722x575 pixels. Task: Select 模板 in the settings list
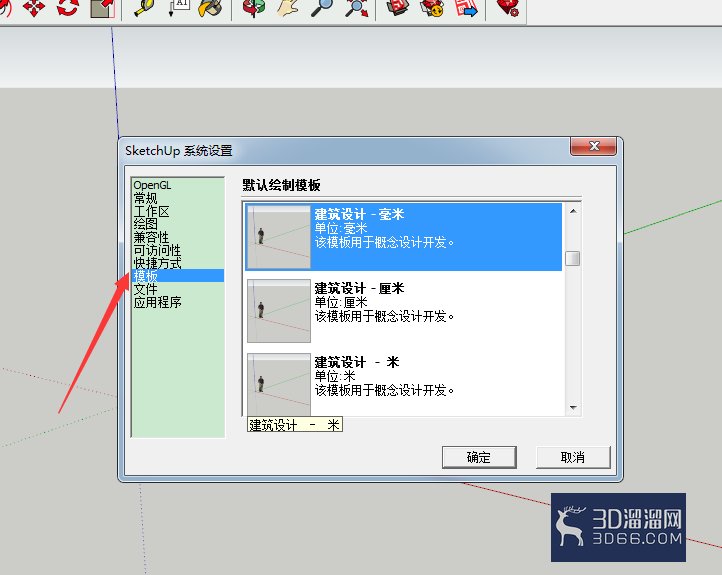point(178,276)
